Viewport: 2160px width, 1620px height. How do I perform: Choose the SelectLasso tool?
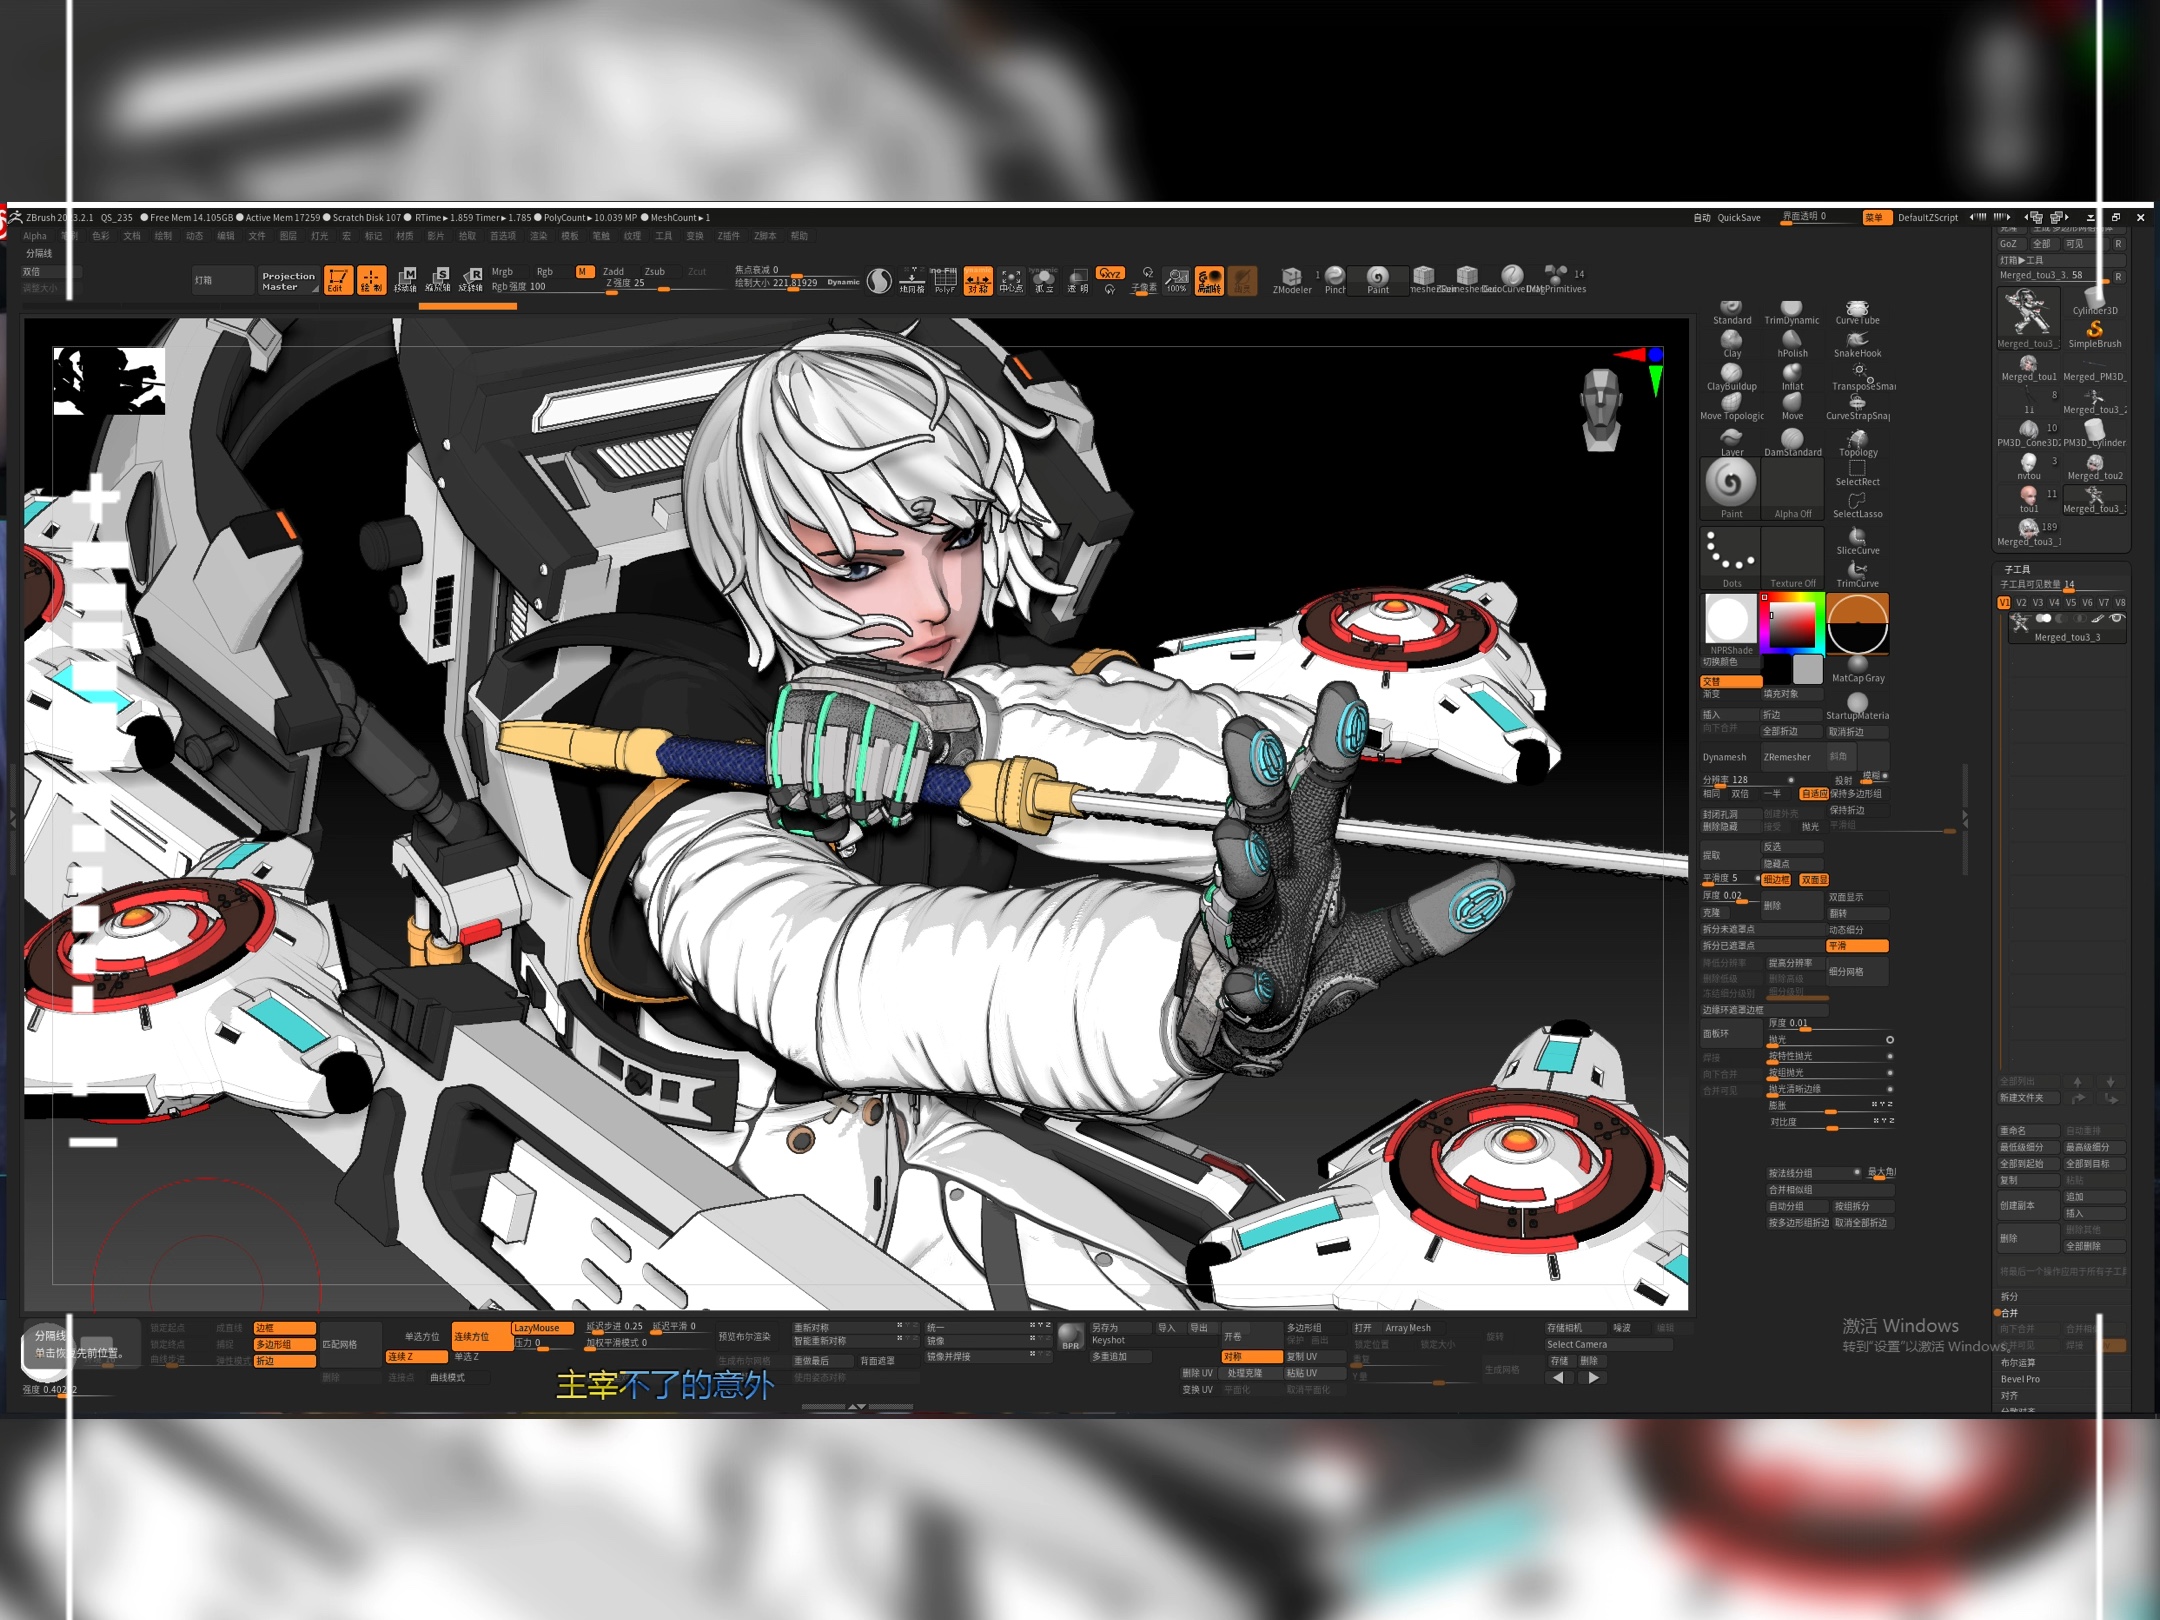click(1857, 505)
